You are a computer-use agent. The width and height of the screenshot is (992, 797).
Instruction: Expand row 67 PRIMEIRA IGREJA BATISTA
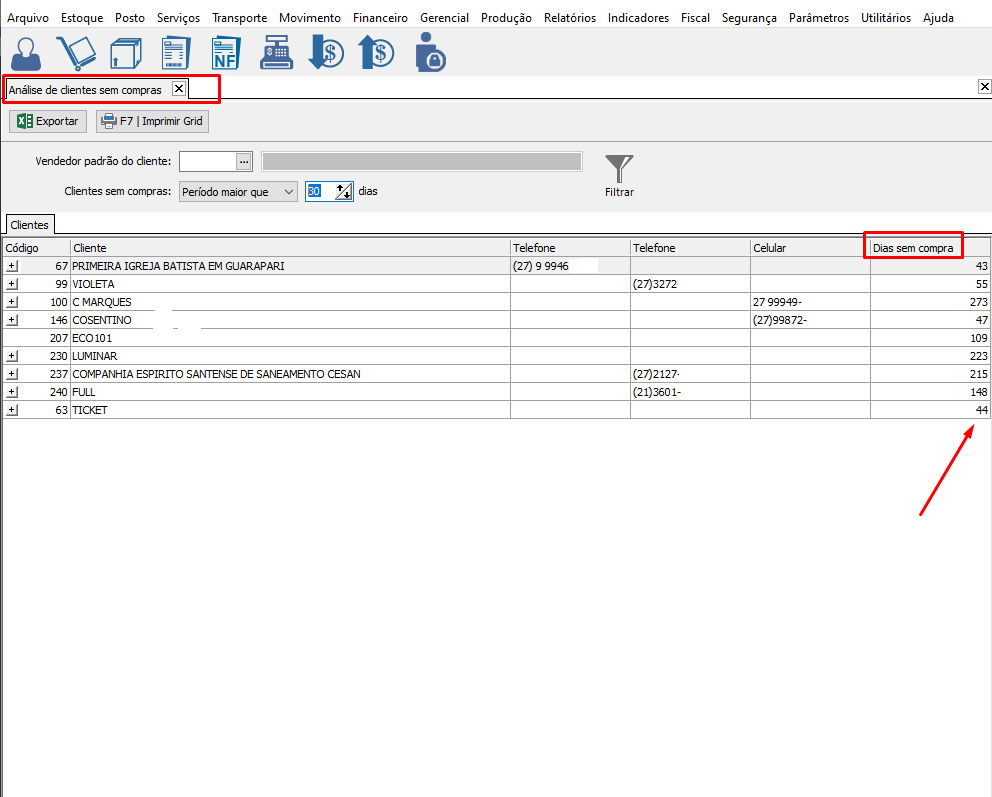click(12, 266)
